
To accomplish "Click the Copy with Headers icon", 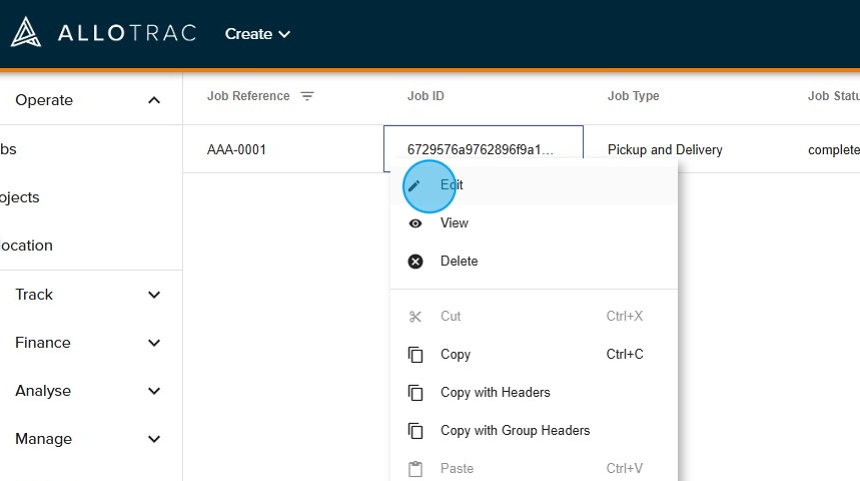I will point(415,393).
